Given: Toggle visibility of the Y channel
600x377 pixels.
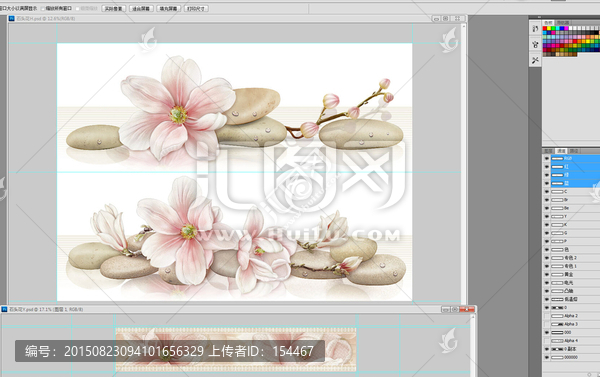Looking at the screenshot, I should (x=546, y=217).
